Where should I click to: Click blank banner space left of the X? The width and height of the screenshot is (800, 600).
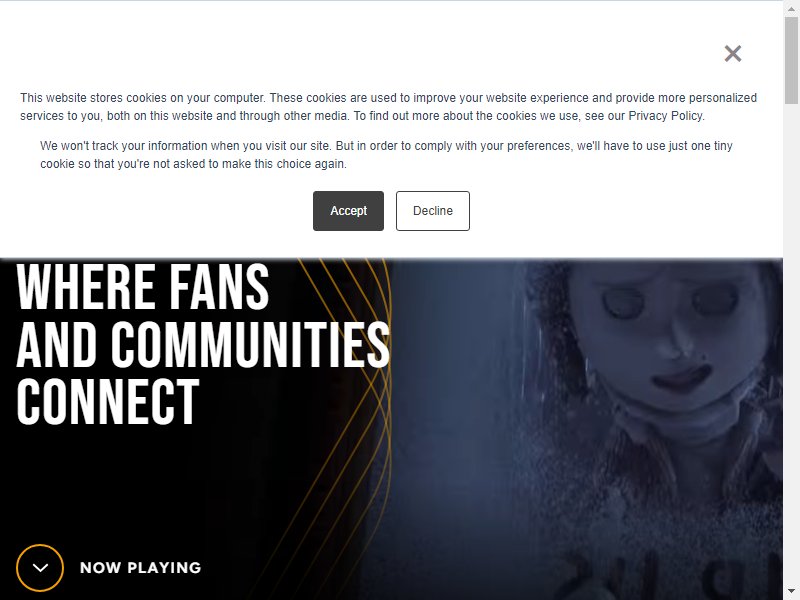point(357,53)
